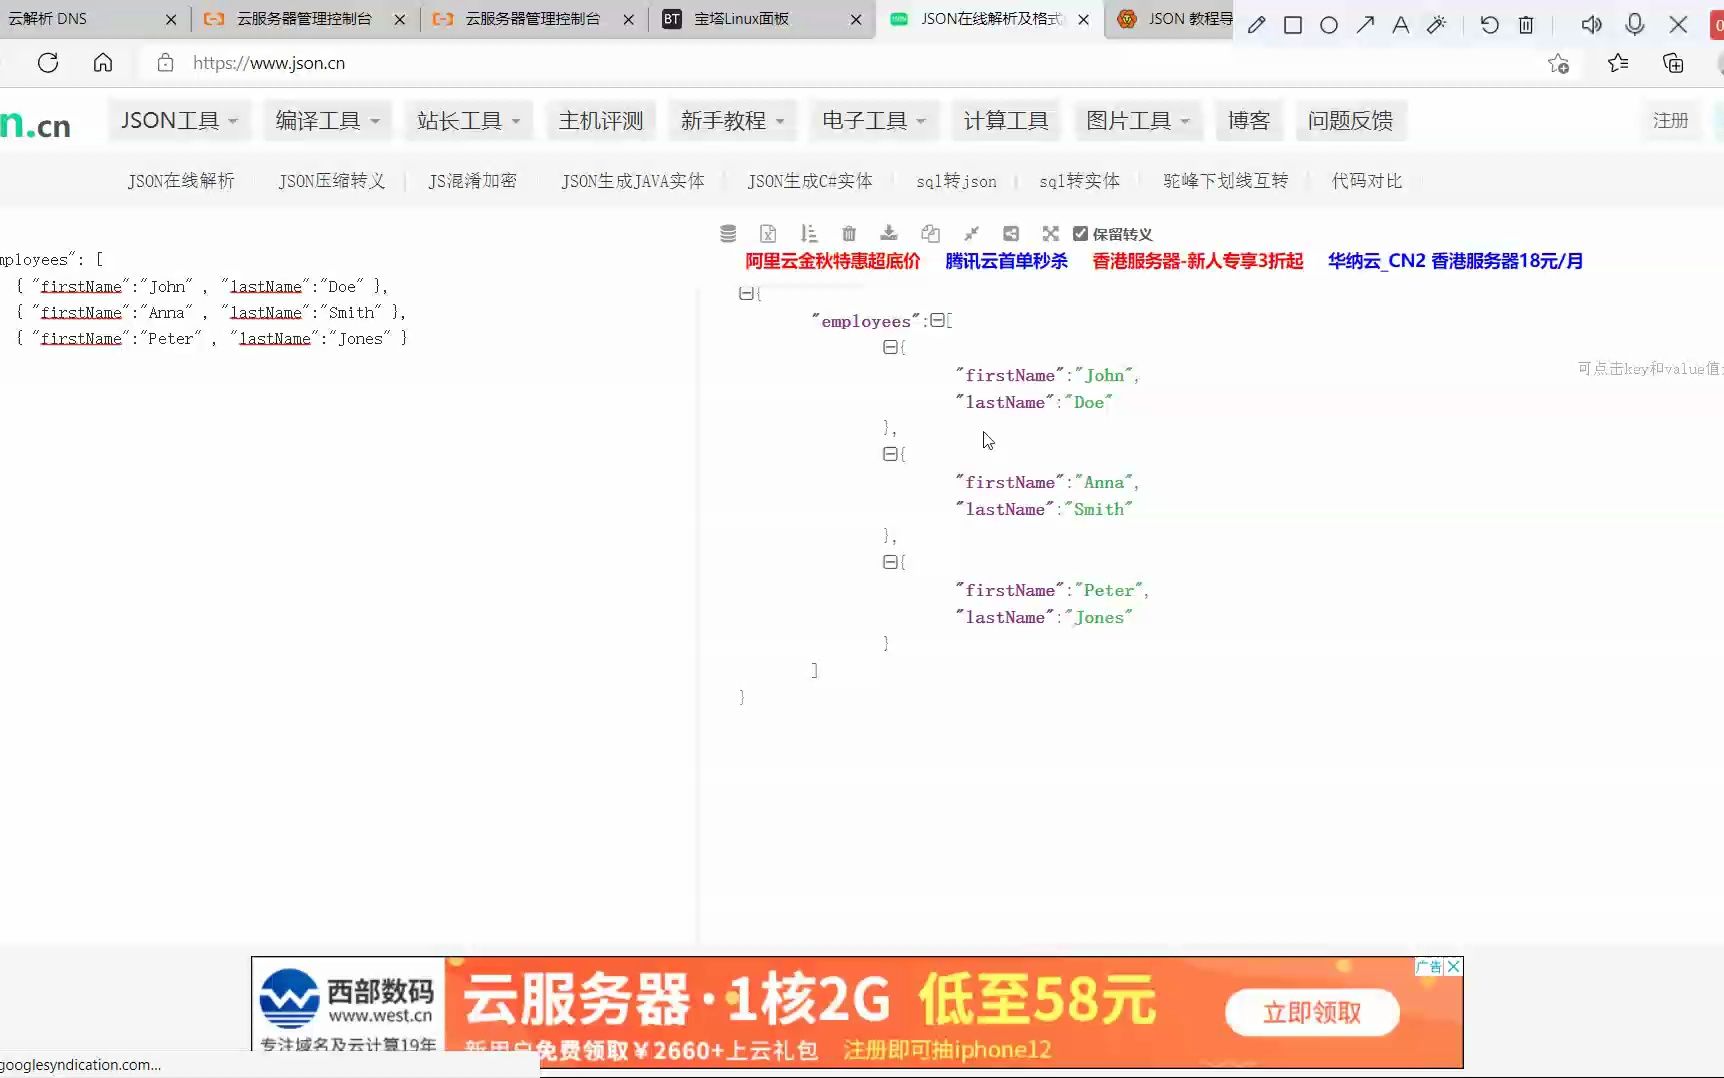Toggle the speaker sound icon

click(x=1592, y=25)
